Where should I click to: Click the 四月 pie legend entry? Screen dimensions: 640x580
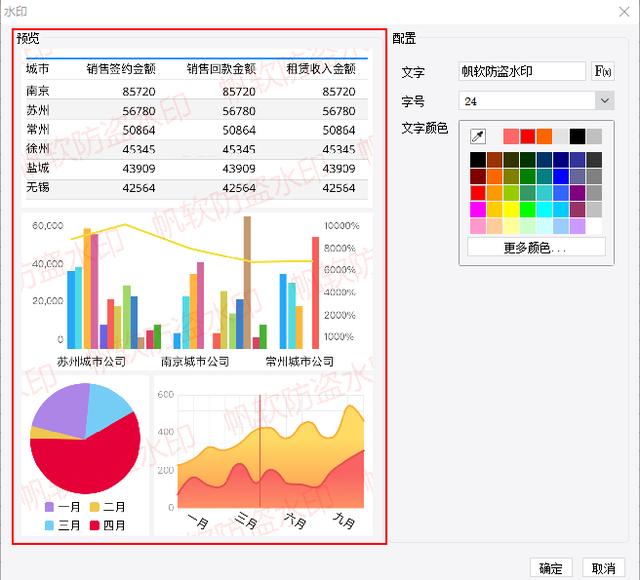107,525
